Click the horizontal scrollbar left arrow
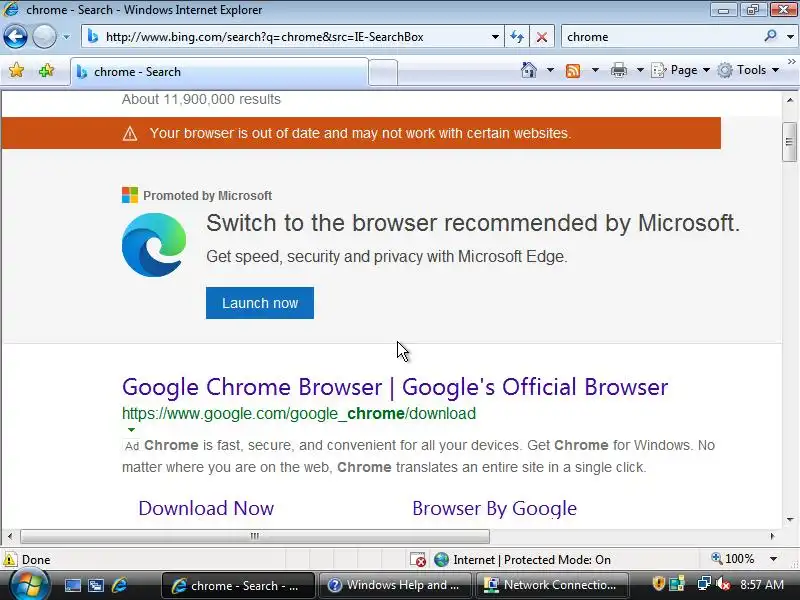 10,536
